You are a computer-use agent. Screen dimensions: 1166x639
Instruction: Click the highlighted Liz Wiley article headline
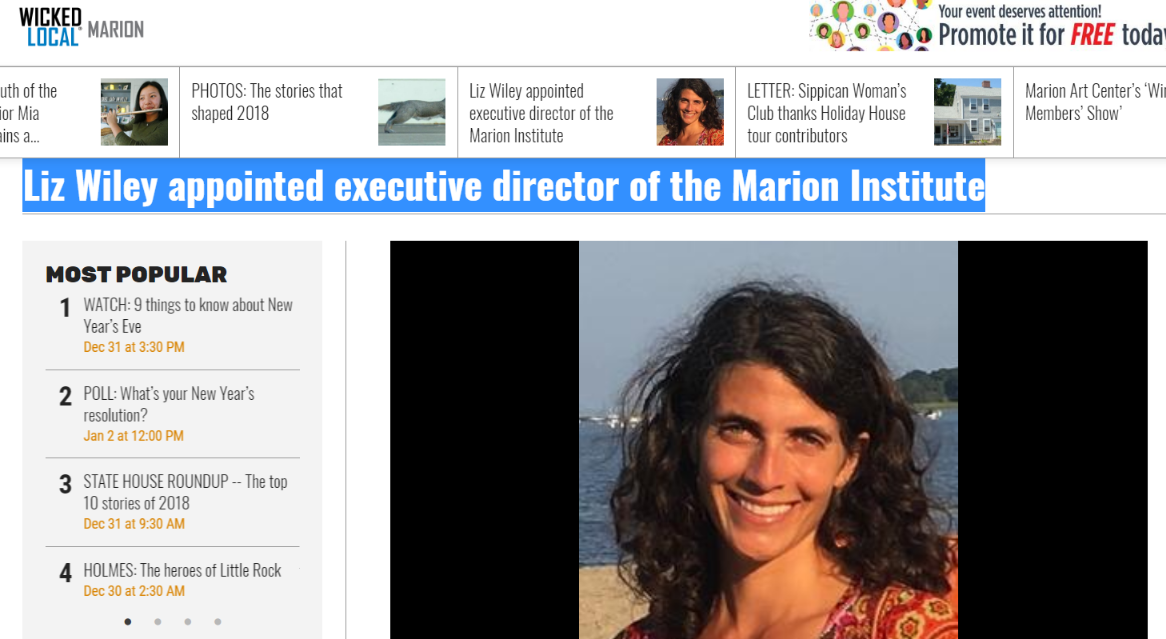(503, 185)
